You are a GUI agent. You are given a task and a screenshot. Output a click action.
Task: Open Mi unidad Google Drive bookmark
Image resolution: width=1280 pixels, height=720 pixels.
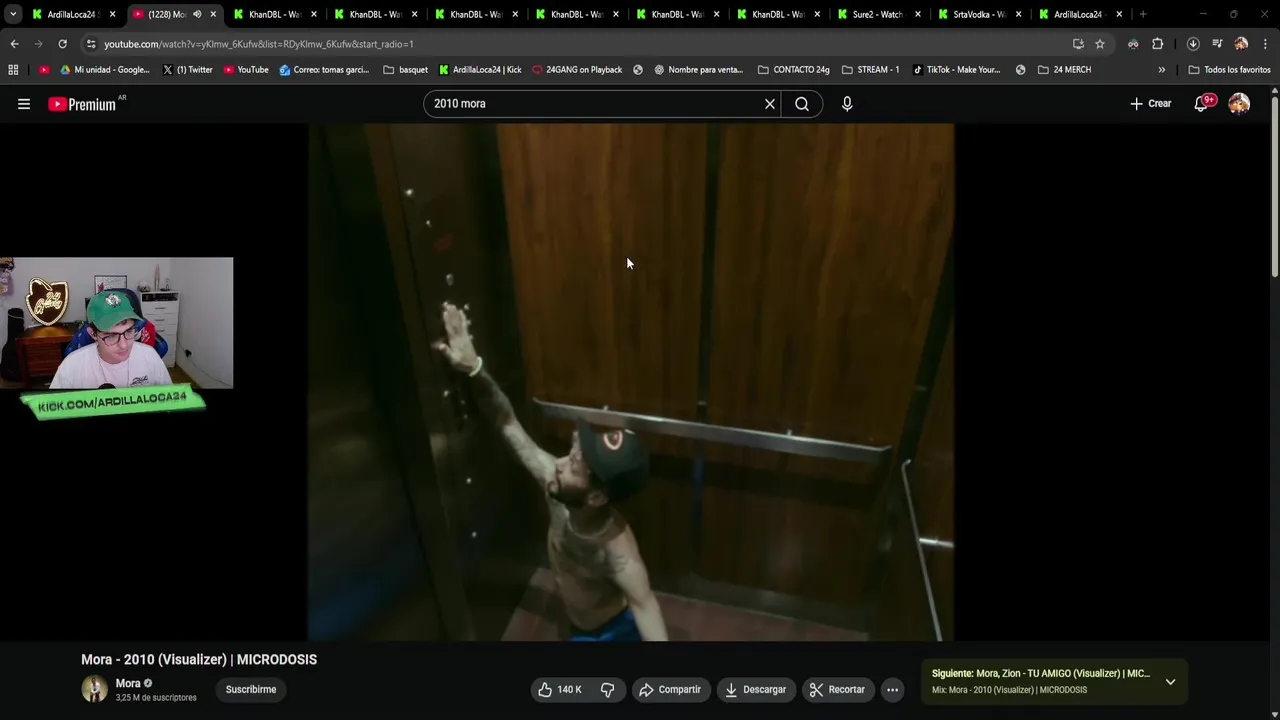click(x=105, y=70)
